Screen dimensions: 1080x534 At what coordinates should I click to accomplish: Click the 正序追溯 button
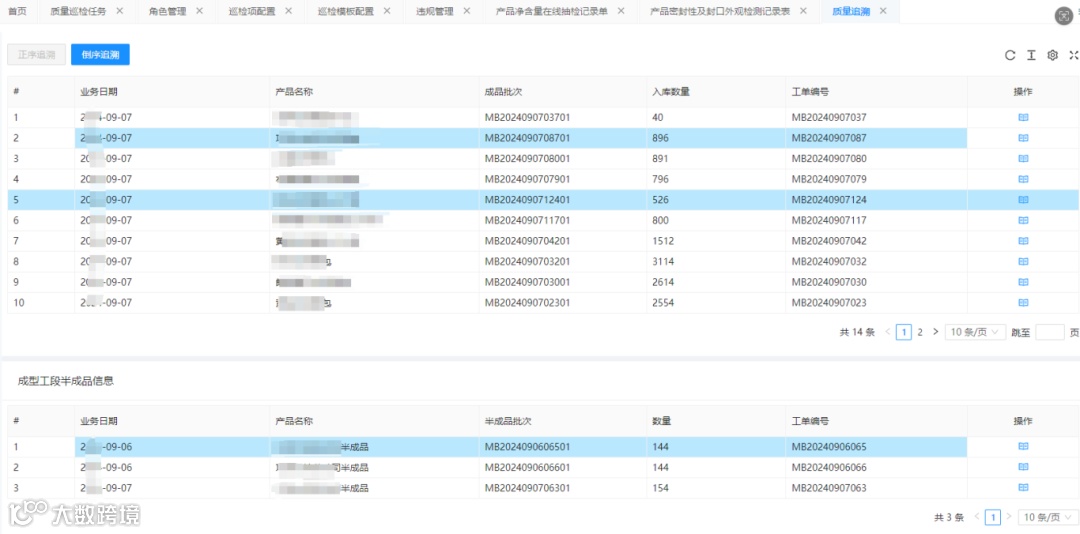37,55
